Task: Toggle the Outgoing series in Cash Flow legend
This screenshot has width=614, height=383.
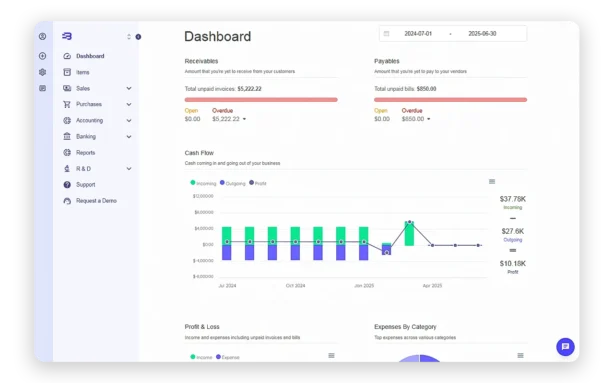Action: [233, 183]
